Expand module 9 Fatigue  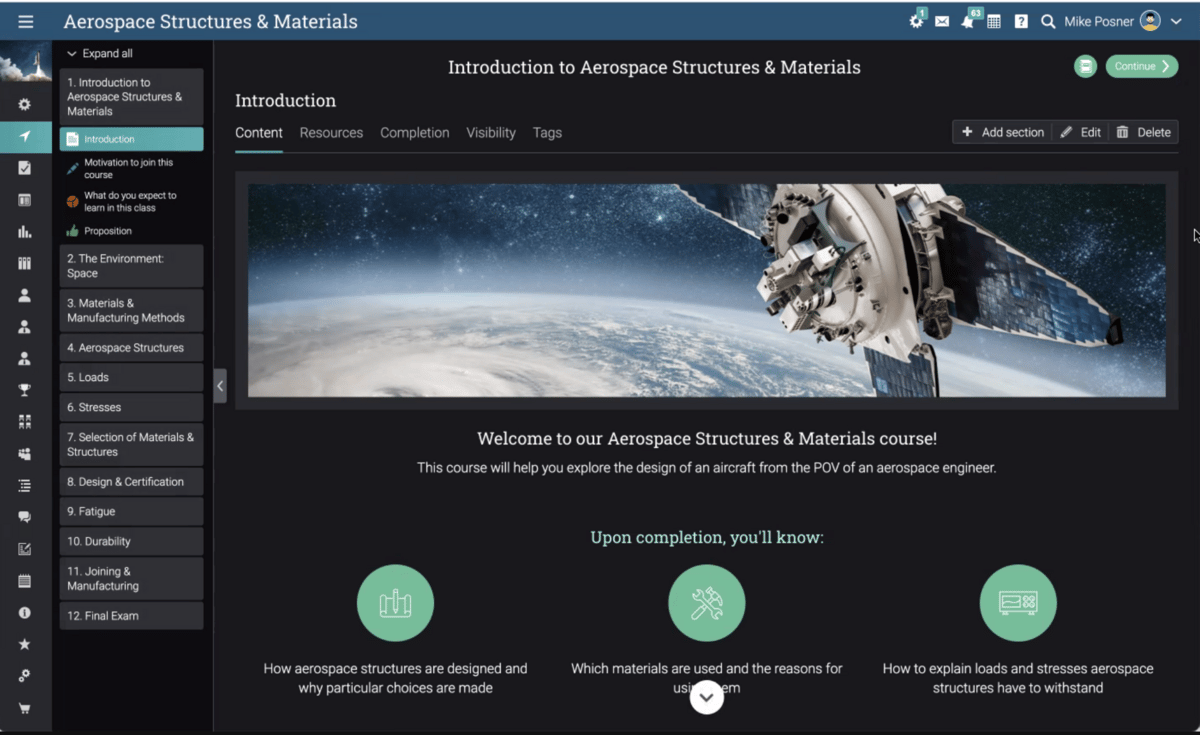131,511
